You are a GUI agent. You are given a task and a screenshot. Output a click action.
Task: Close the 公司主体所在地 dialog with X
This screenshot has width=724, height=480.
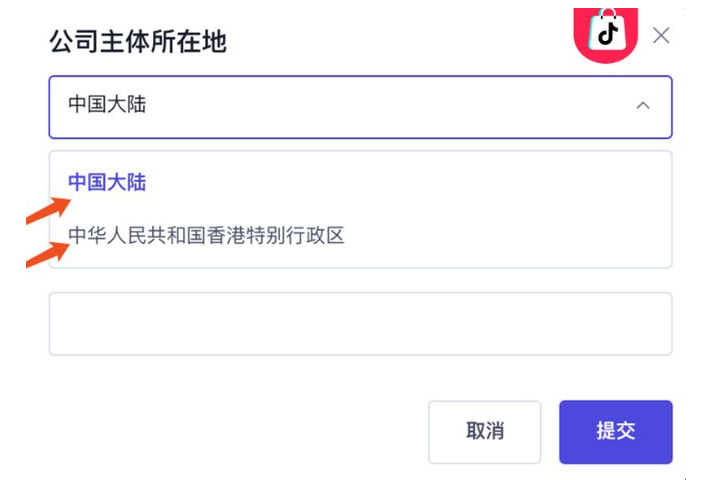[x=661, y=36]
